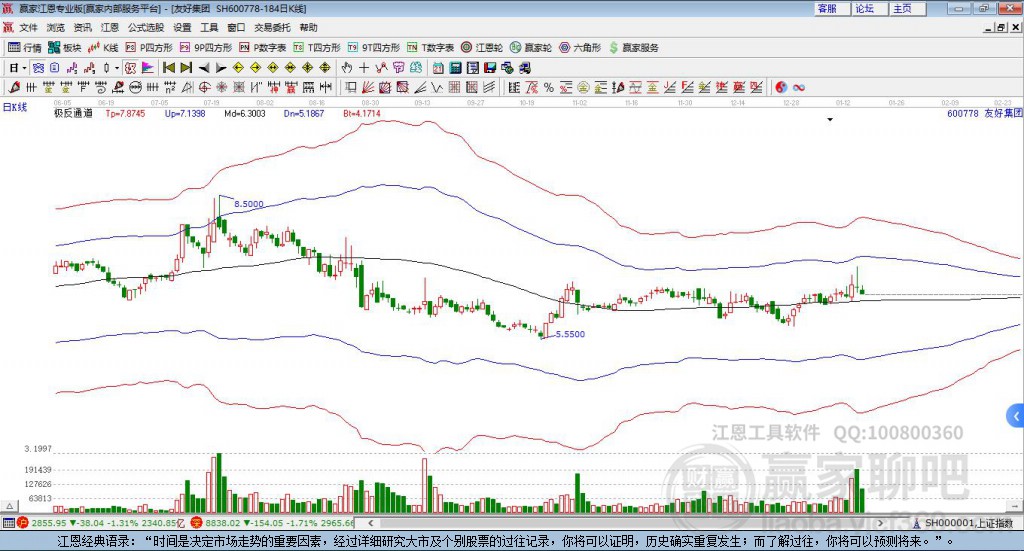Click SH000001 上证指数 in status bar
The height and width of the screenshot is (551, 1024).
[x=968, y=523]
